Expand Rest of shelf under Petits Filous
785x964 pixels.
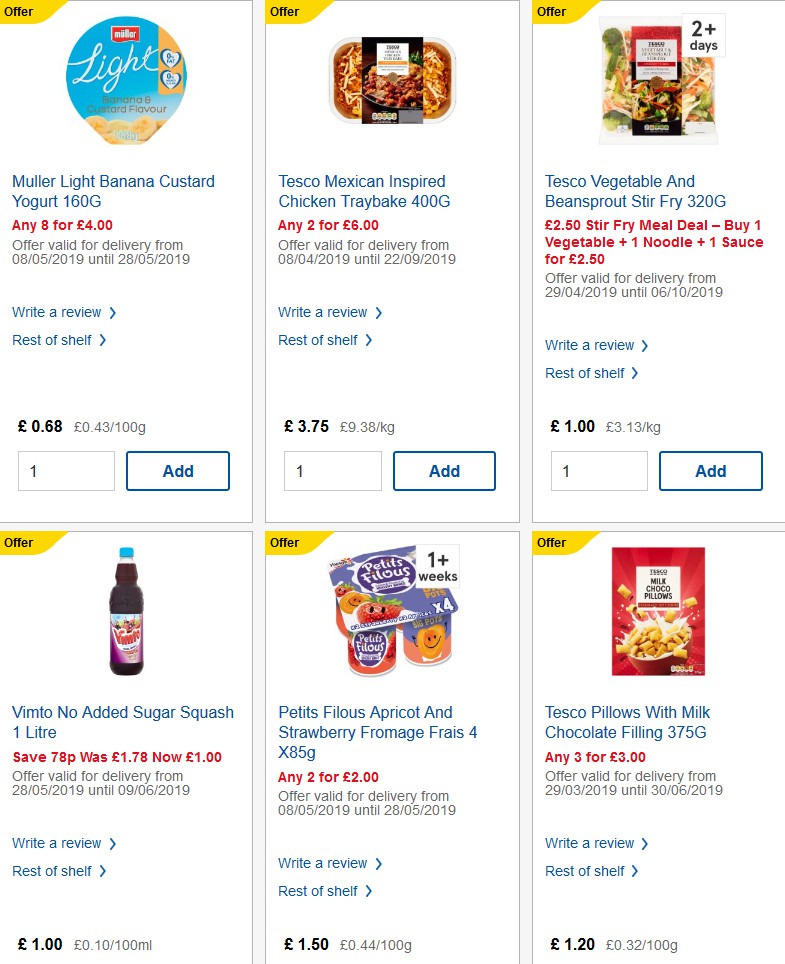tap(319, 891)
